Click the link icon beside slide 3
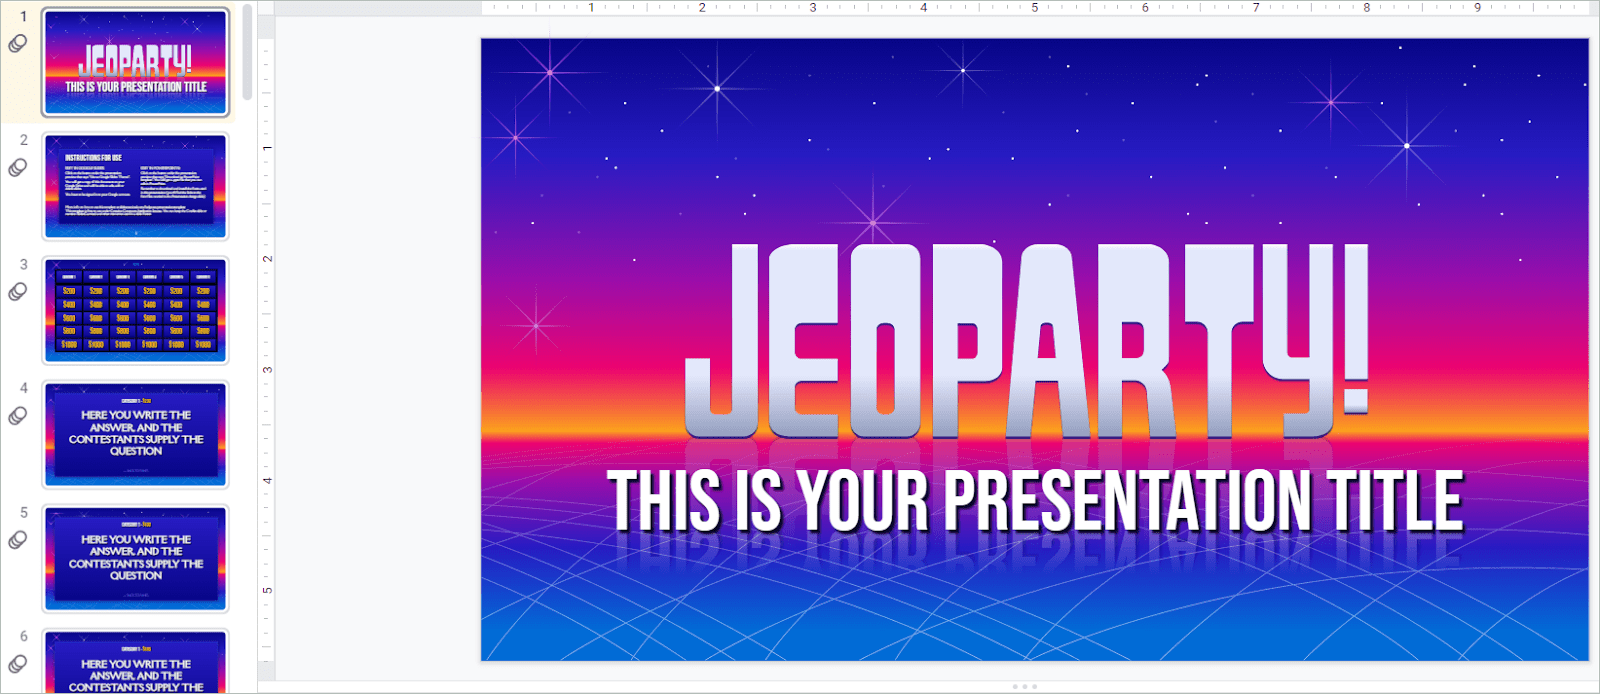The height and width of the screenshot is (694, 1600). pyautogui.click(x=18, y=292)
